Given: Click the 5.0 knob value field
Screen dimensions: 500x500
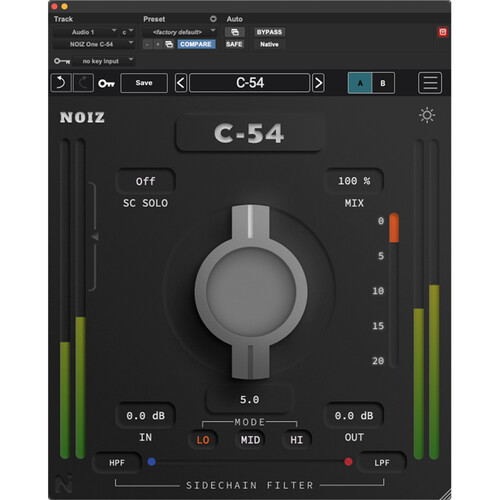Looking at the screenshot, I should pyautogui.click(x=250, y=399).
